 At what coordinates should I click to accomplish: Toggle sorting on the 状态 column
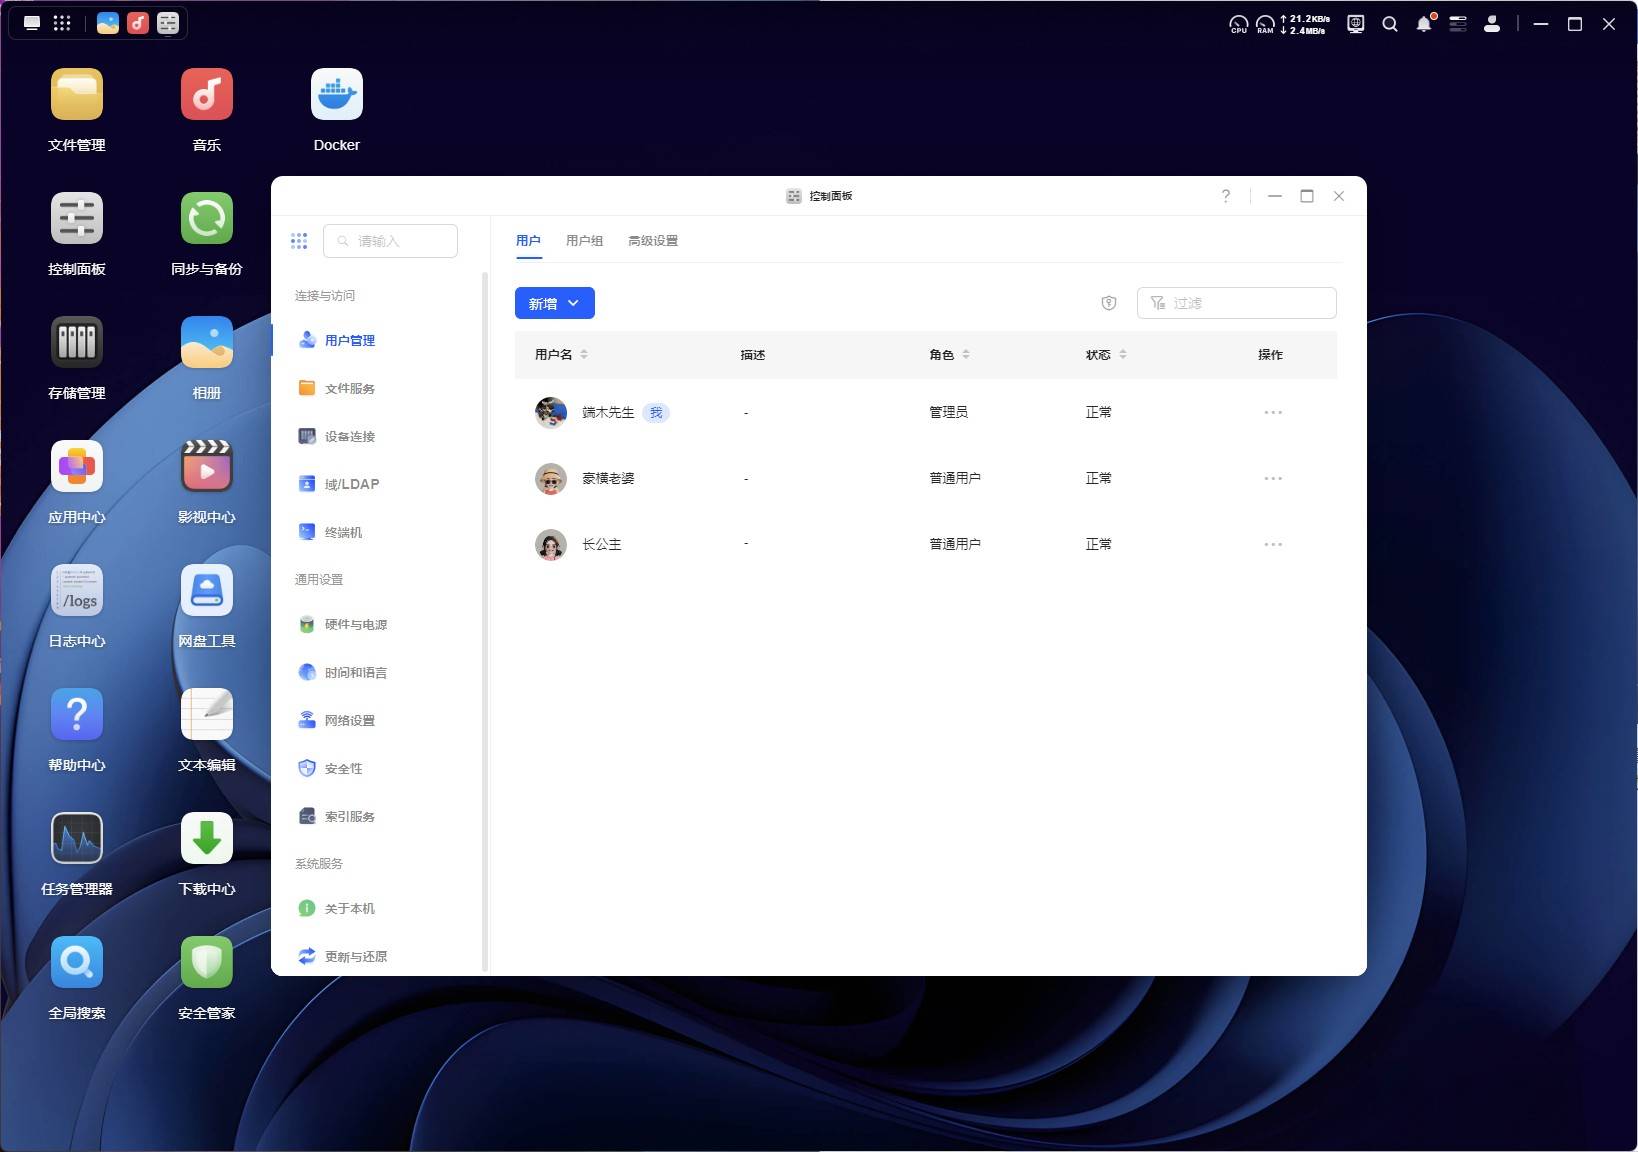coord(1122,354)
